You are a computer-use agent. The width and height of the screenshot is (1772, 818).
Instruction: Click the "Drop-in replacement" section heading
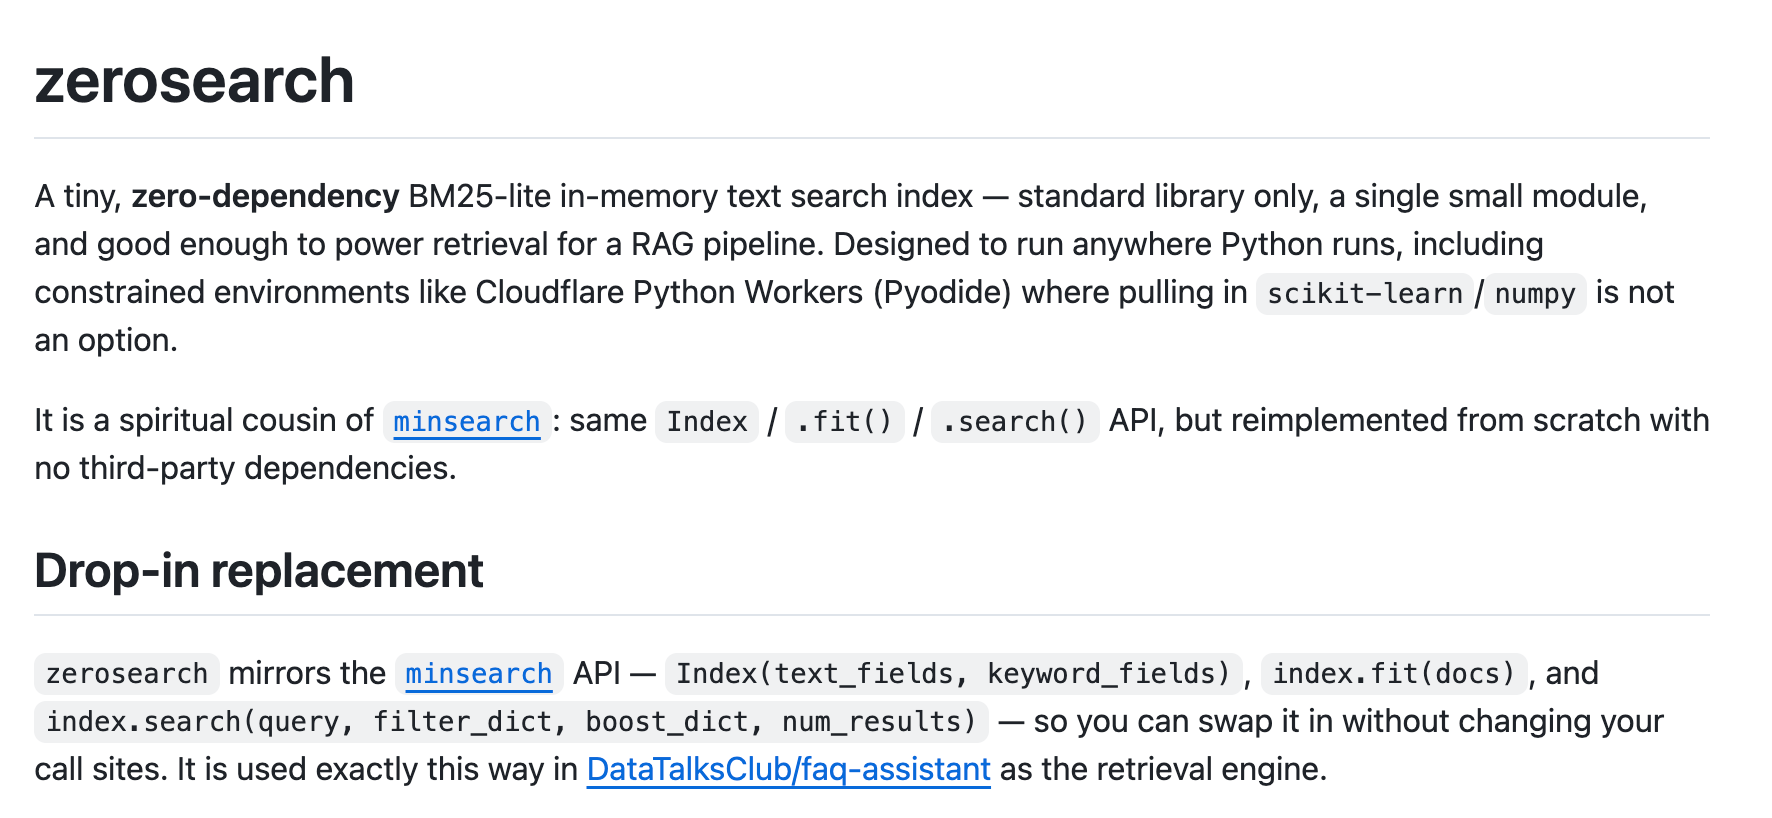point(258,571)
